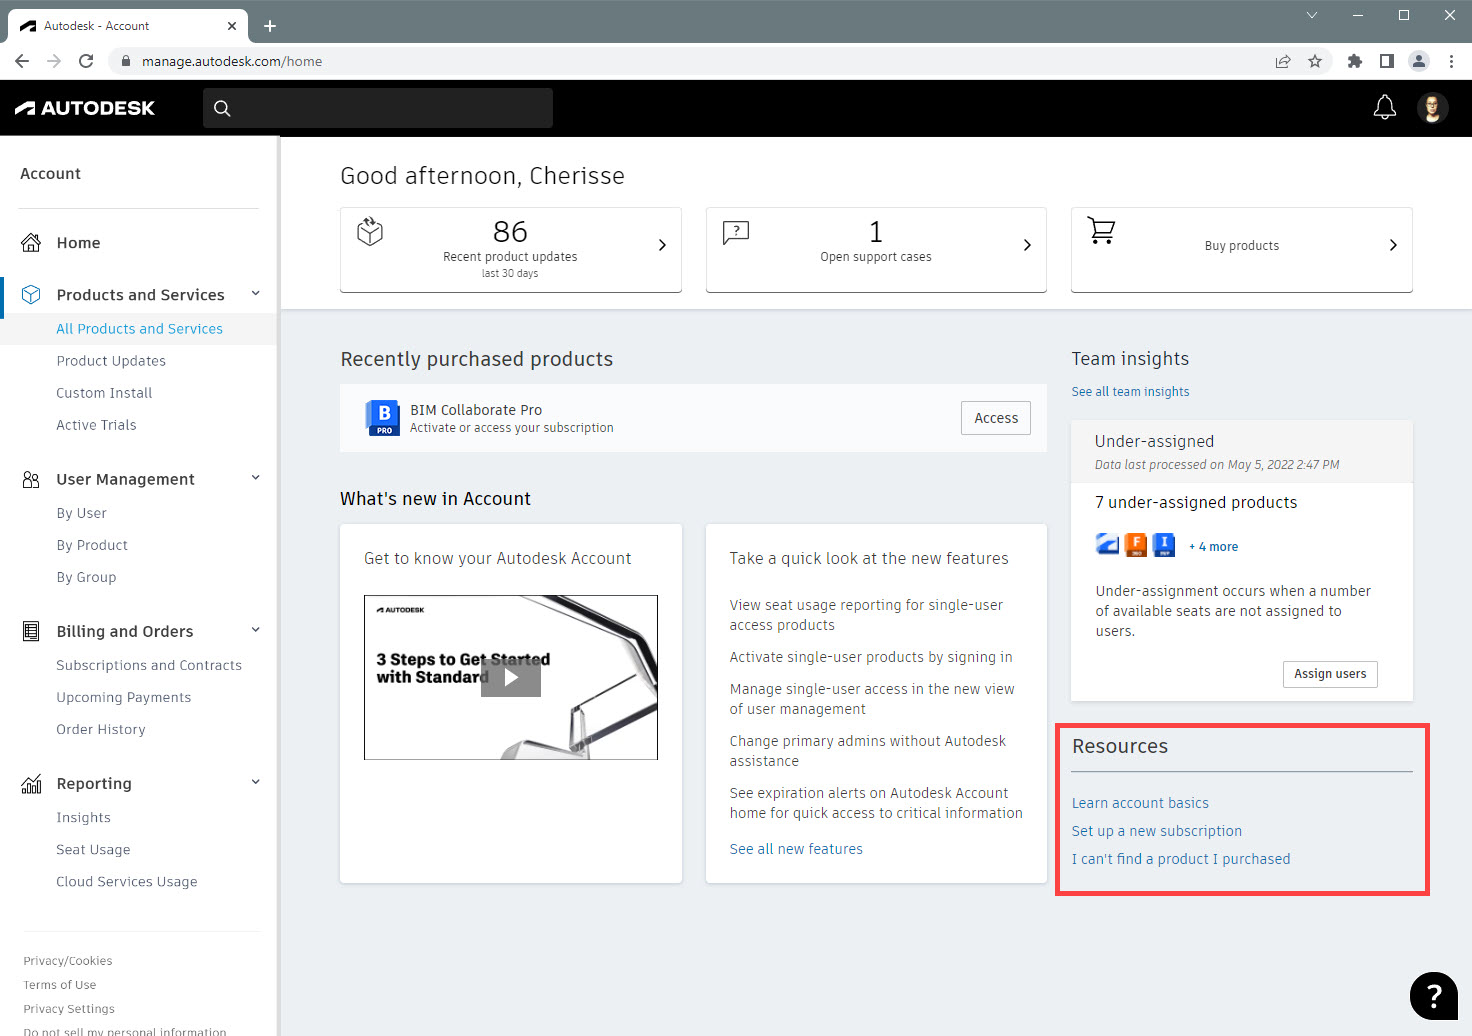
Task: Open Cloud Services Usage report
Action: point(127,881)
